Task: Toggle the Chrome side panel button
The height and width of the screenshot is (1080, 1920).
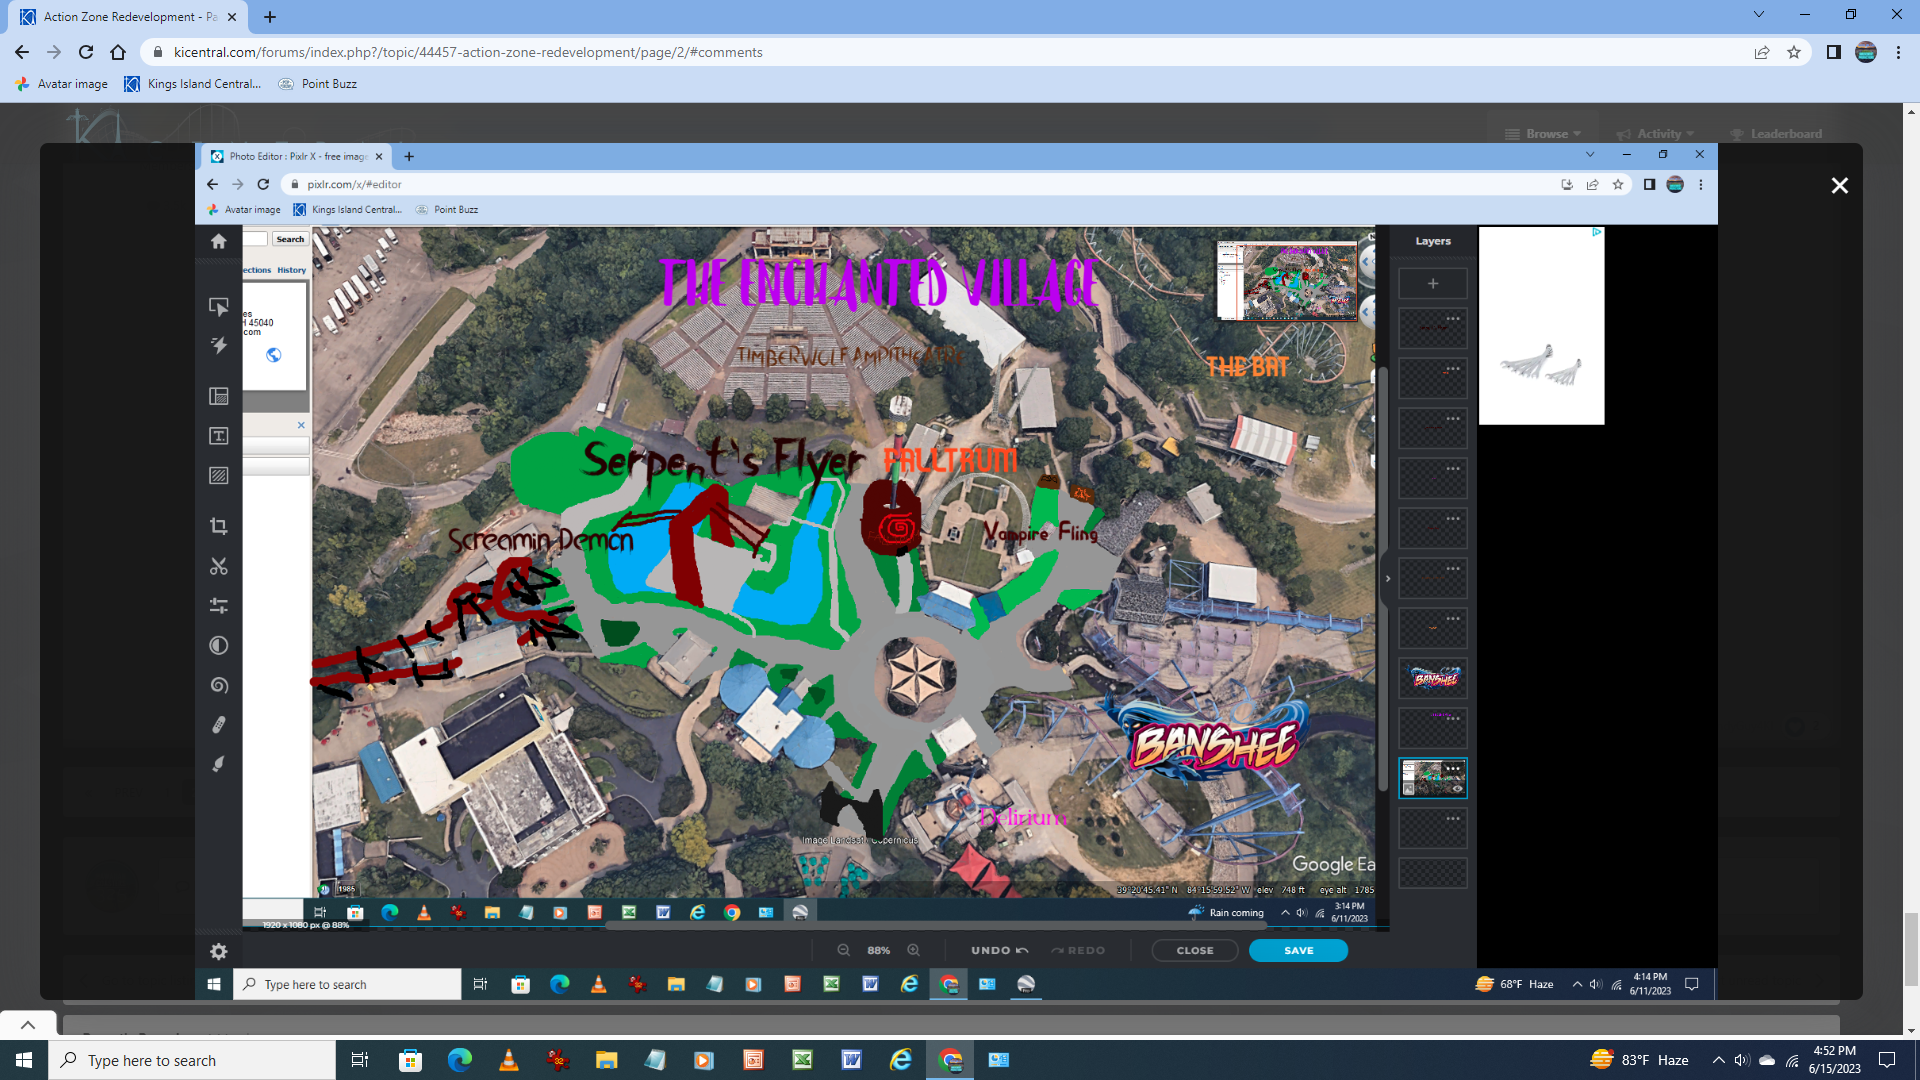Action: (x=1833, y=52)
